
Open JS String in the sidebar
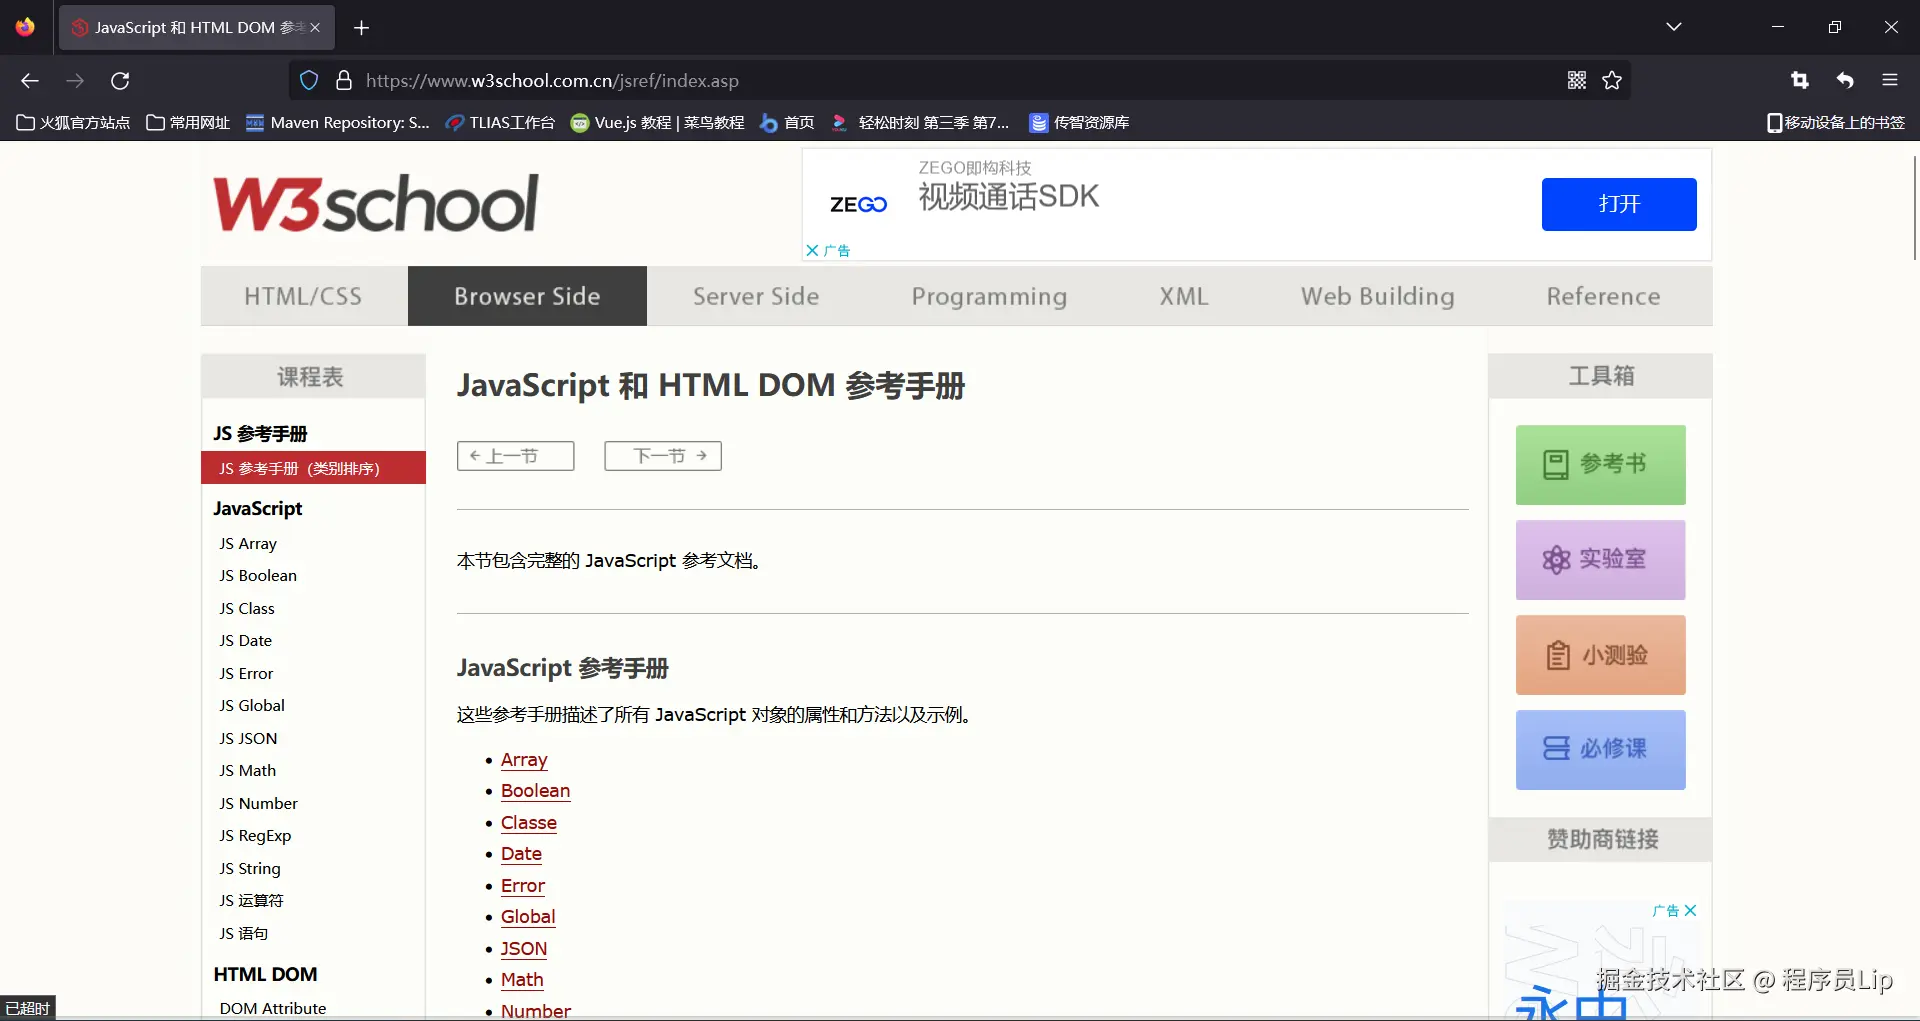click(250, 869)
